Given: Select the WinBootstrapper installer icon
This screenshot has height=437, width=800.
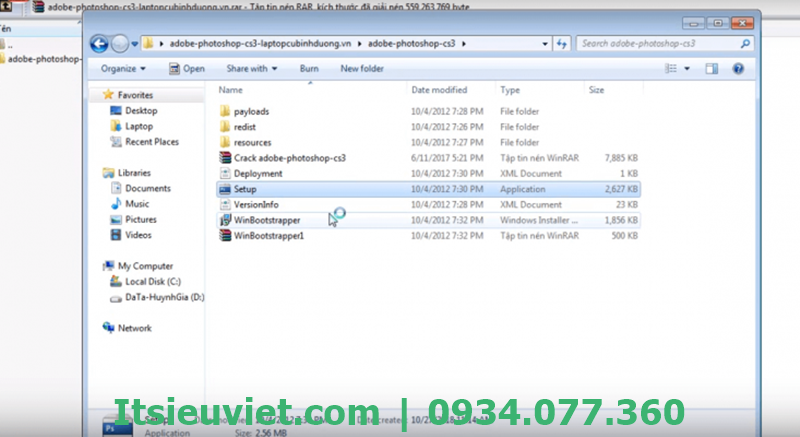Looking at the screenshot, I should tap(225, 220).
